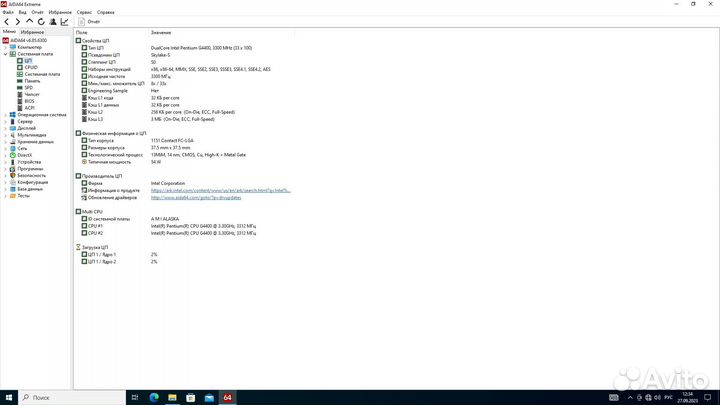The width and height of the screenshot is (720, 405).
Task: Select the Устройства tree item
Action: point(25,162)
